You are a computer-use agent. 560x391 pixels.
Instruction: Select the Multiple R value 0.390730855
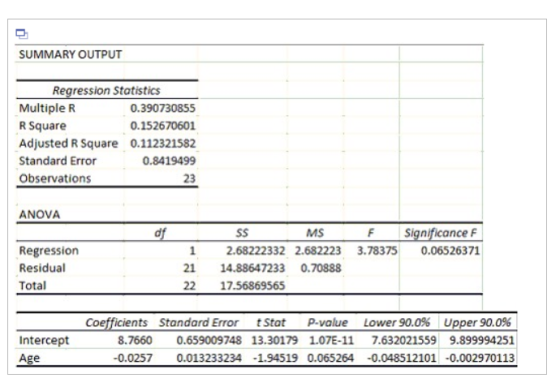click(x=162, y=108)
